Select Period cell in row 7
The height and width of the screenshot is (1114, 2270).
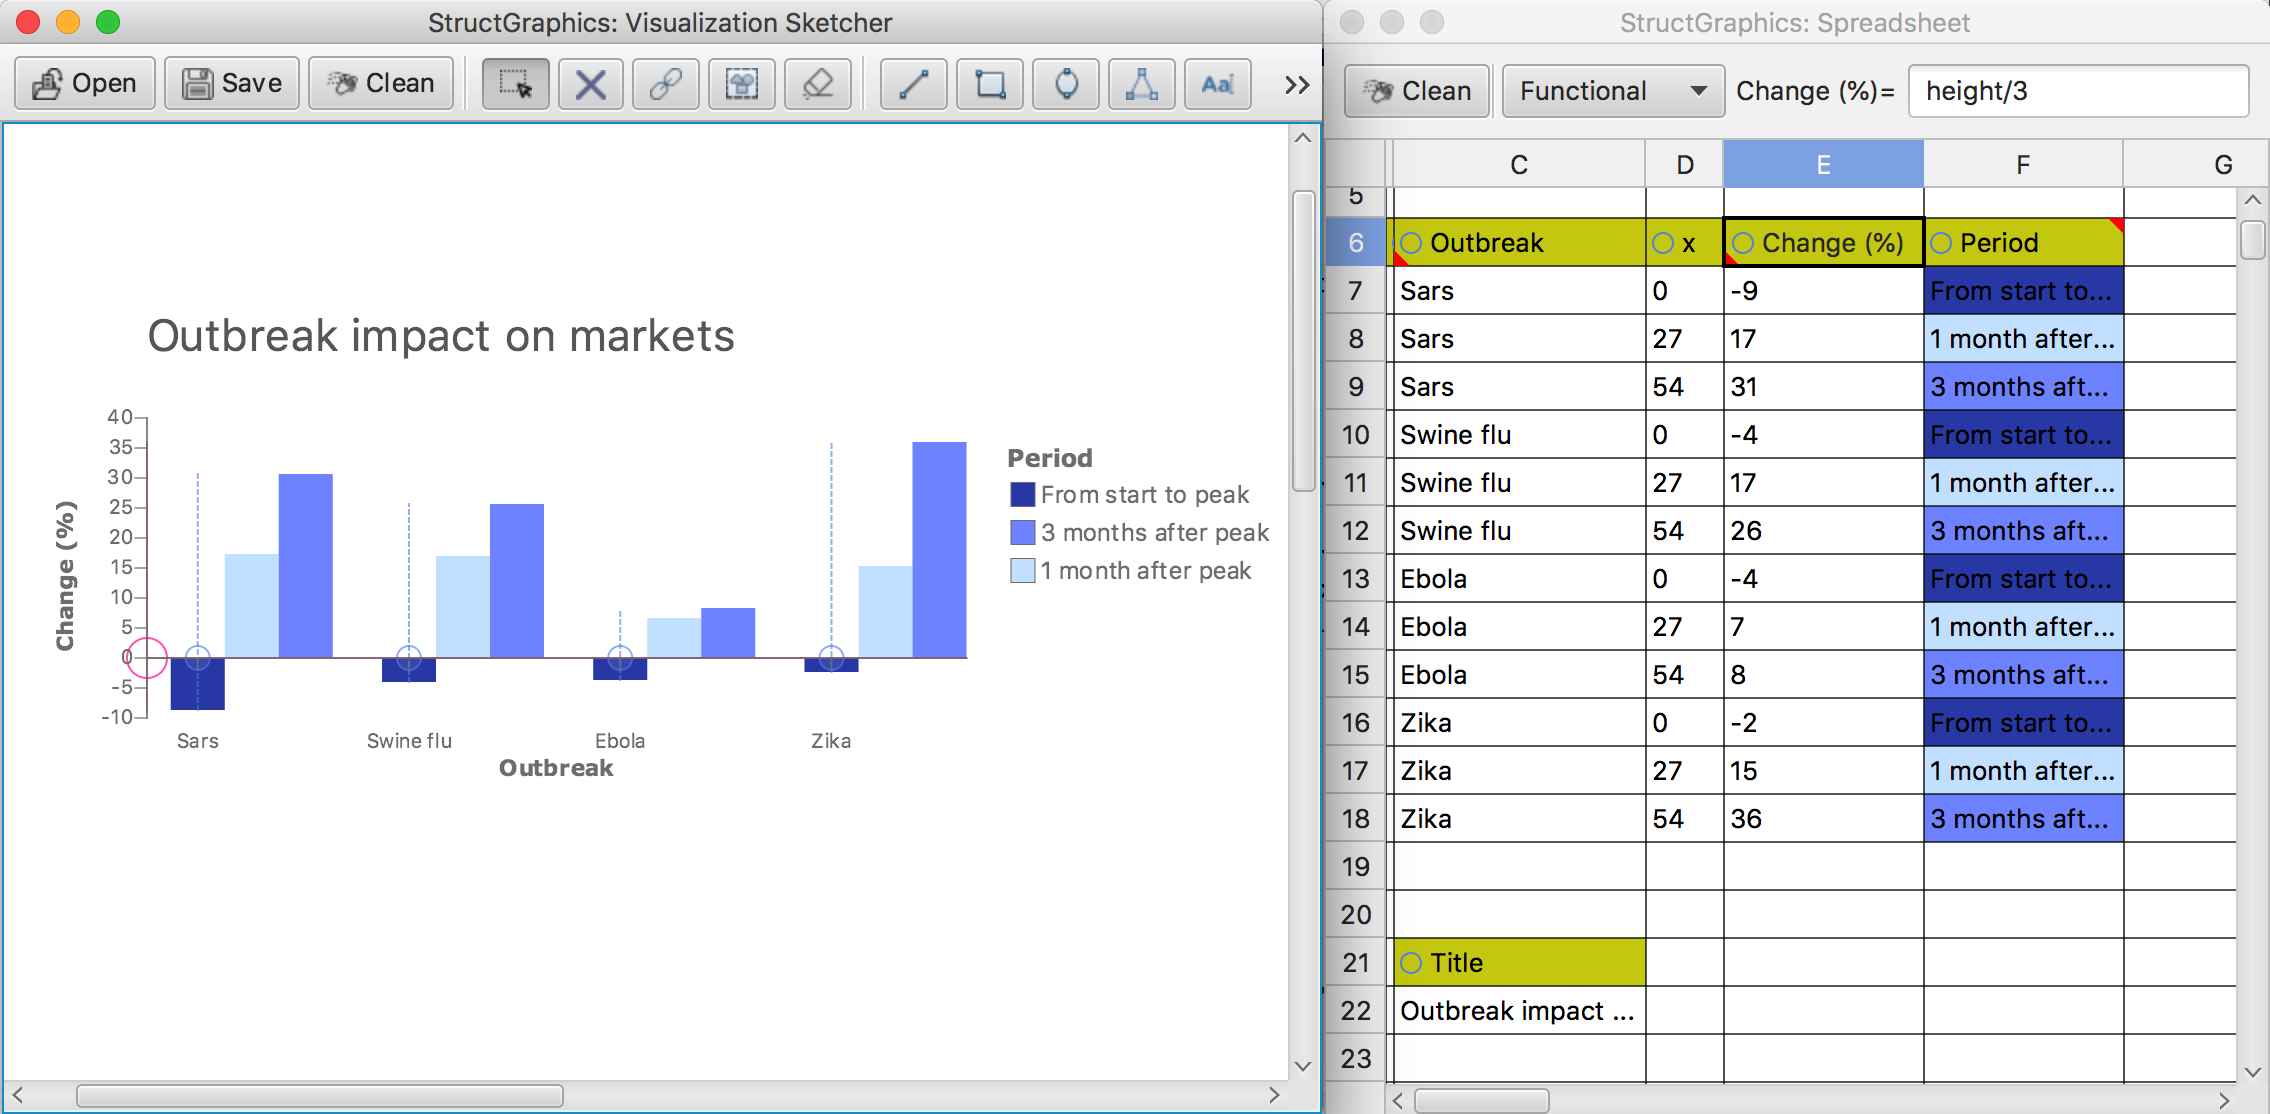[2023, 291]
